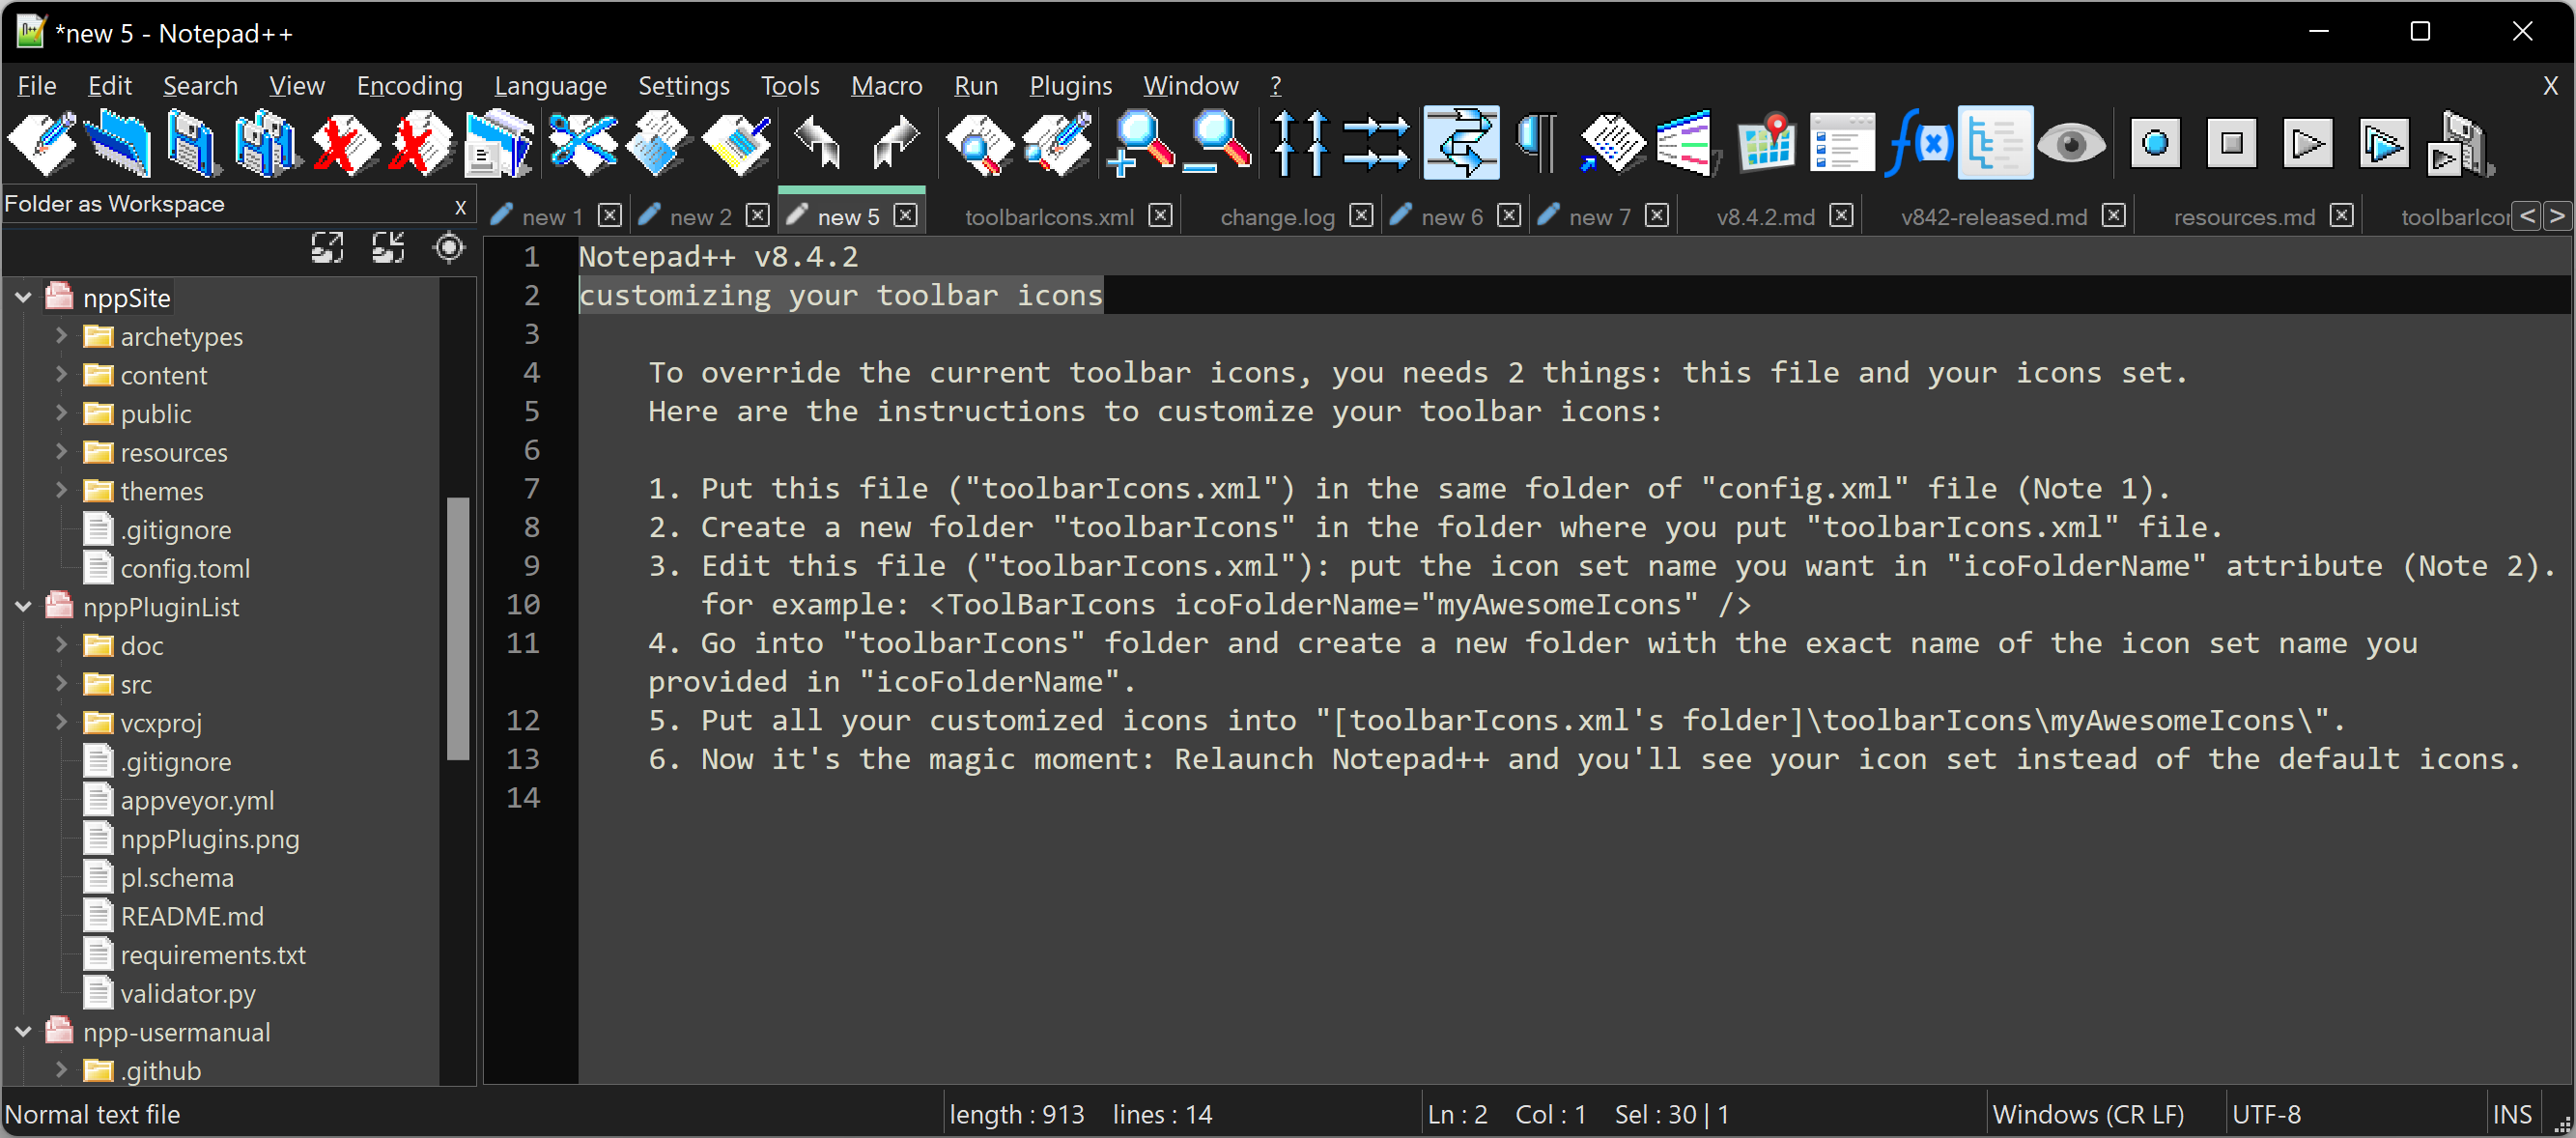Locate current file using the target icon
This screenshot has height=1138, width=2576.
coord(449,247)
